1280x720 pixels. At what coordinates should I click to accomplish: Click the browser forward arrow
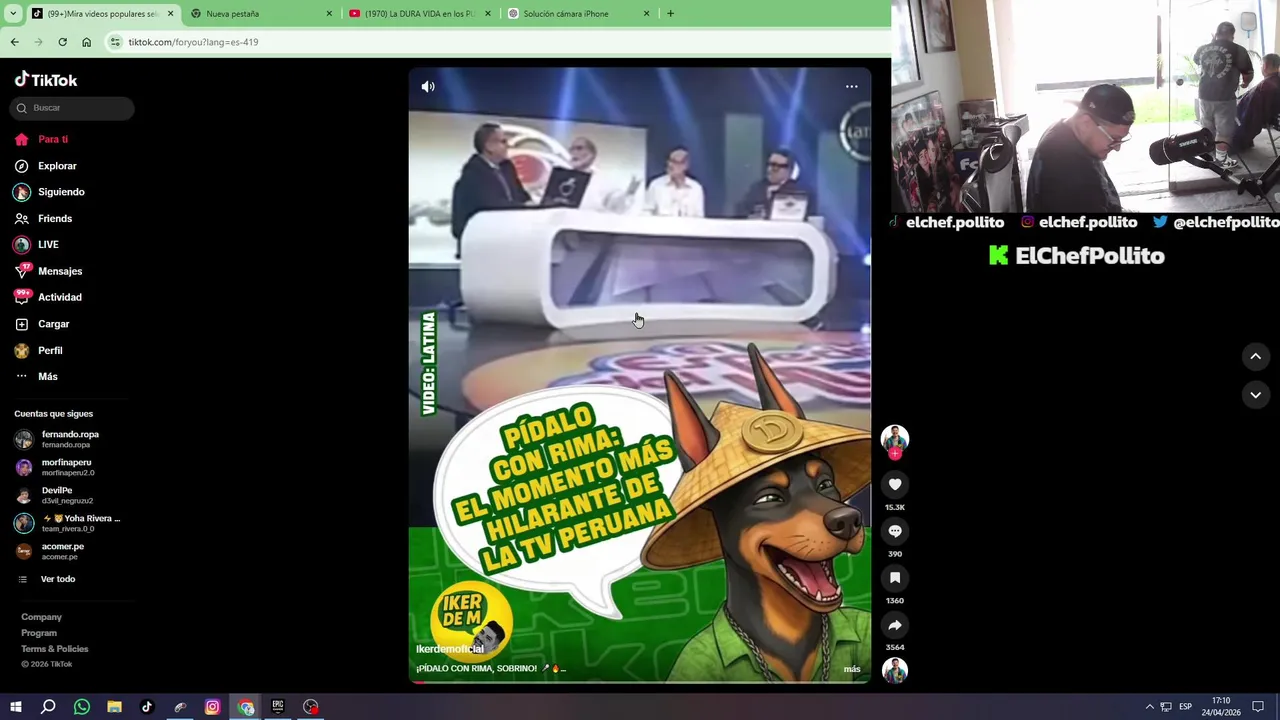tap(38, 42)
